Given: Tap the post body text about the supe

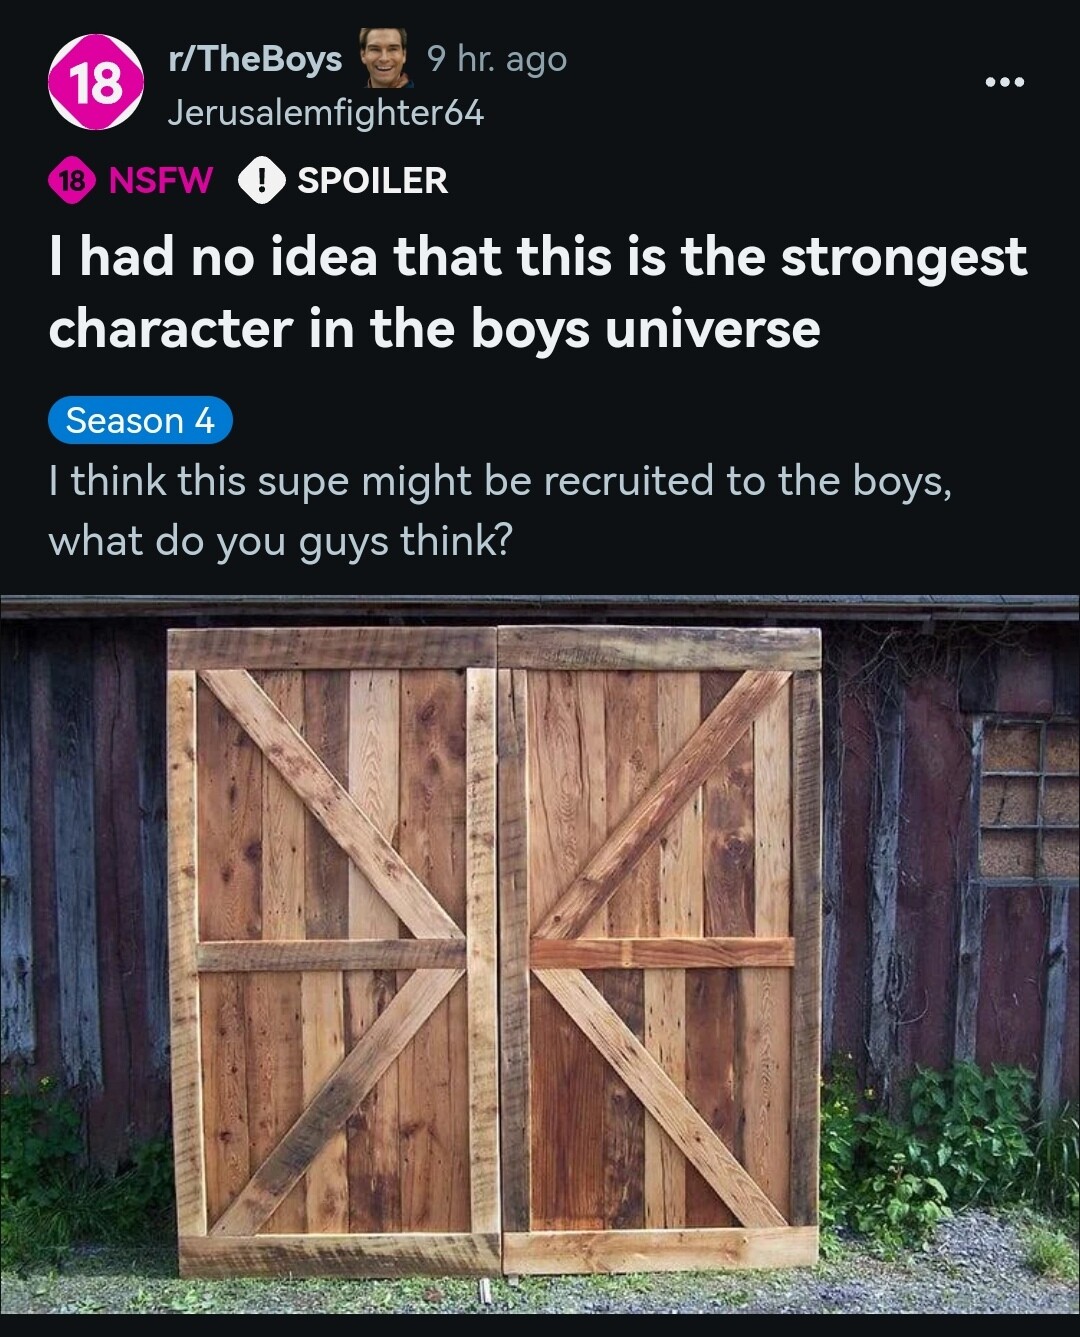Looking at the screenshot, I should tap(500, 510).
